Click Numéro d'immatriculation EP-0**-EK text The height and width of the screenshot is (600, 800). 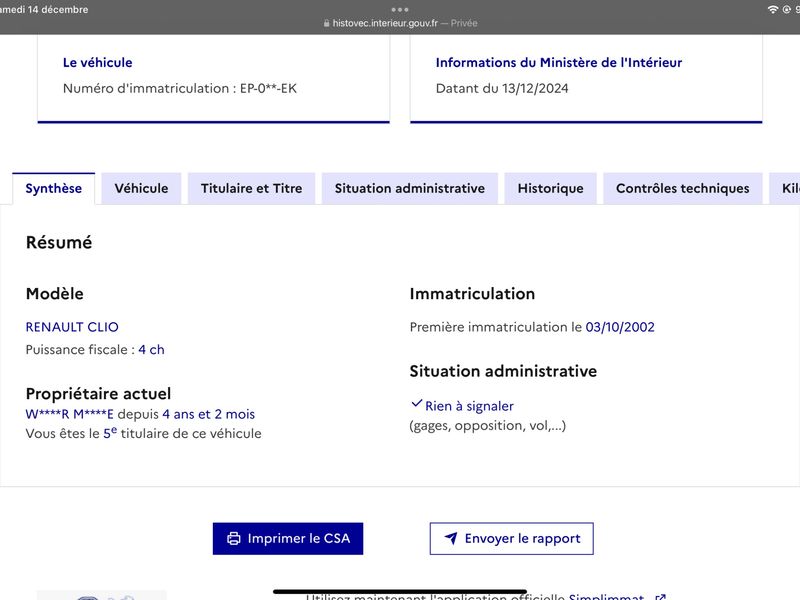[x=180, y=88]
